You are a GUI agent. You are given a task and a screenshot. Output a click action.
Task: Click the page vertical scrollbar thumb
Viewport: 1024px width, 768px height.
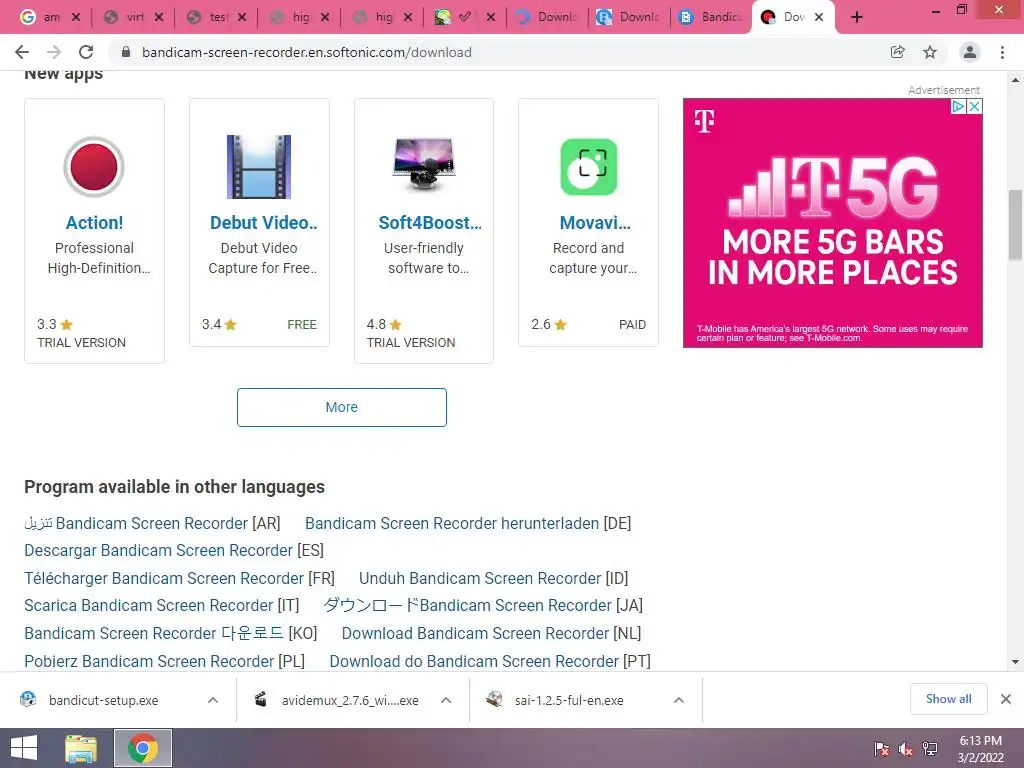1015,225
